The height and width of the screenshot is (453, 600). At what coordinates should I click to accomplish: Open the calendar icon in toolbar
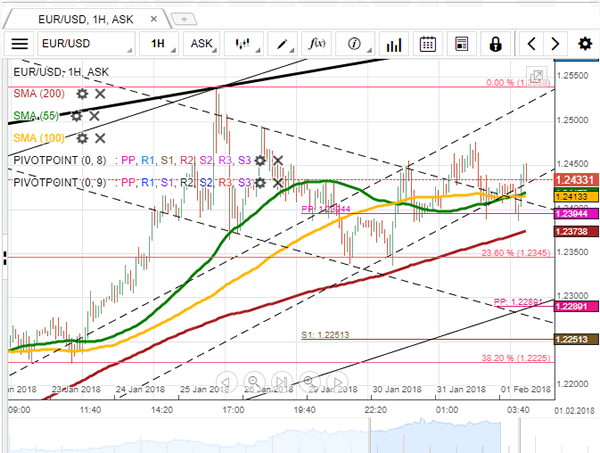pos(427,43)
